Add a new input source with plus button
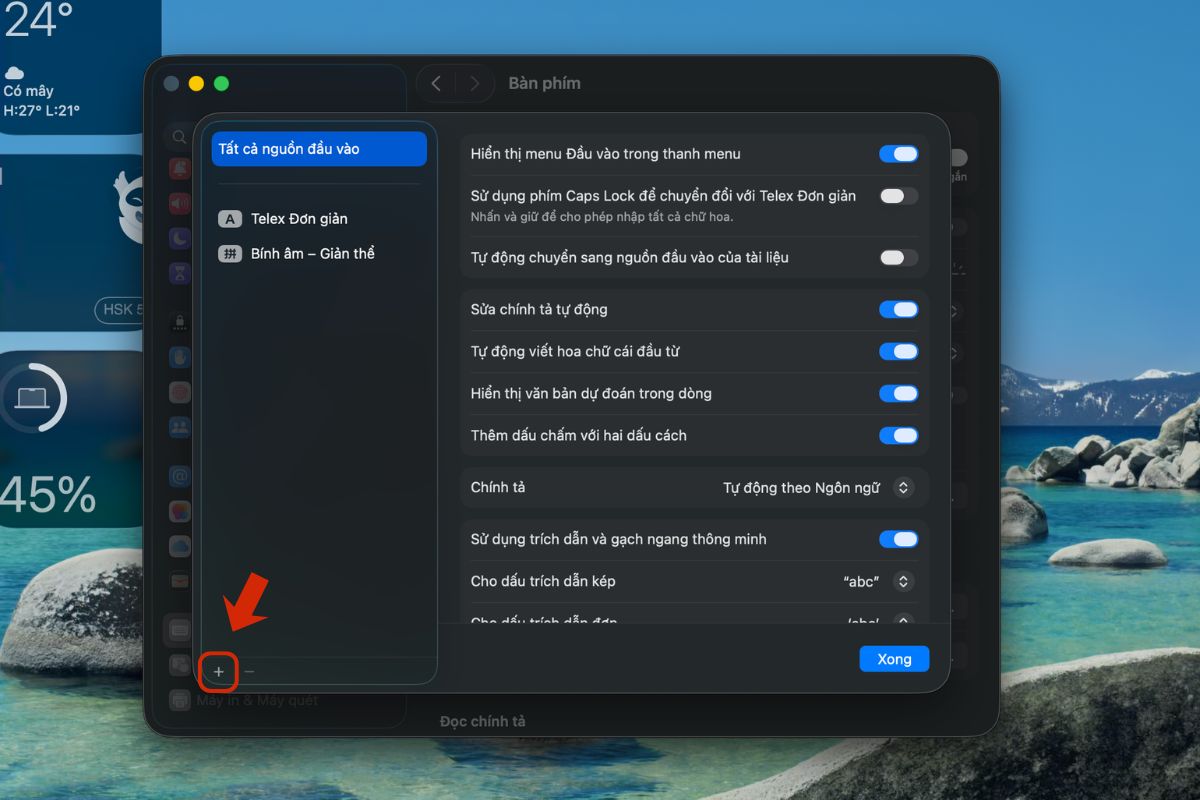The width and height of the screenshot is (1200, 800). pos(219,672)
